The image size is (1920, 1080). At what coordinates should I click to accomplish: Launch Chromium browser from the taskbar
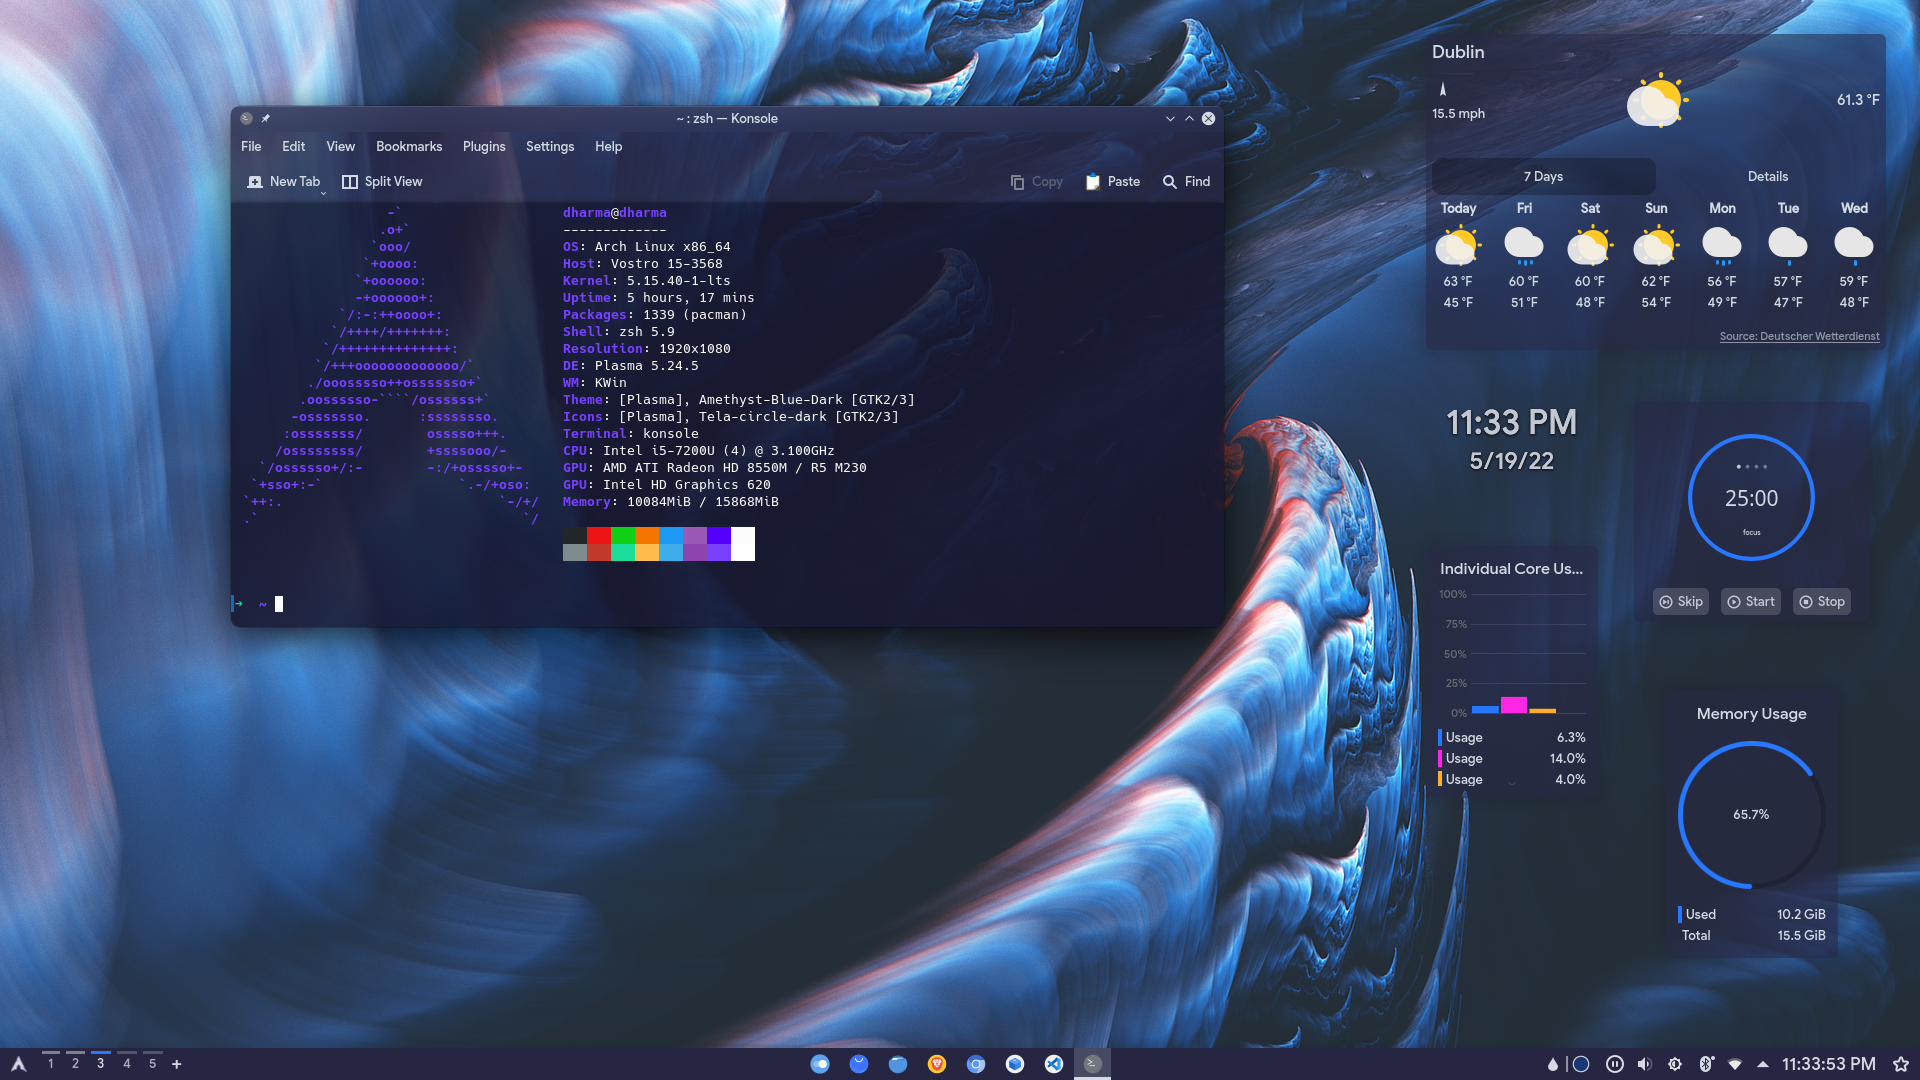[x=976, y=1064]
